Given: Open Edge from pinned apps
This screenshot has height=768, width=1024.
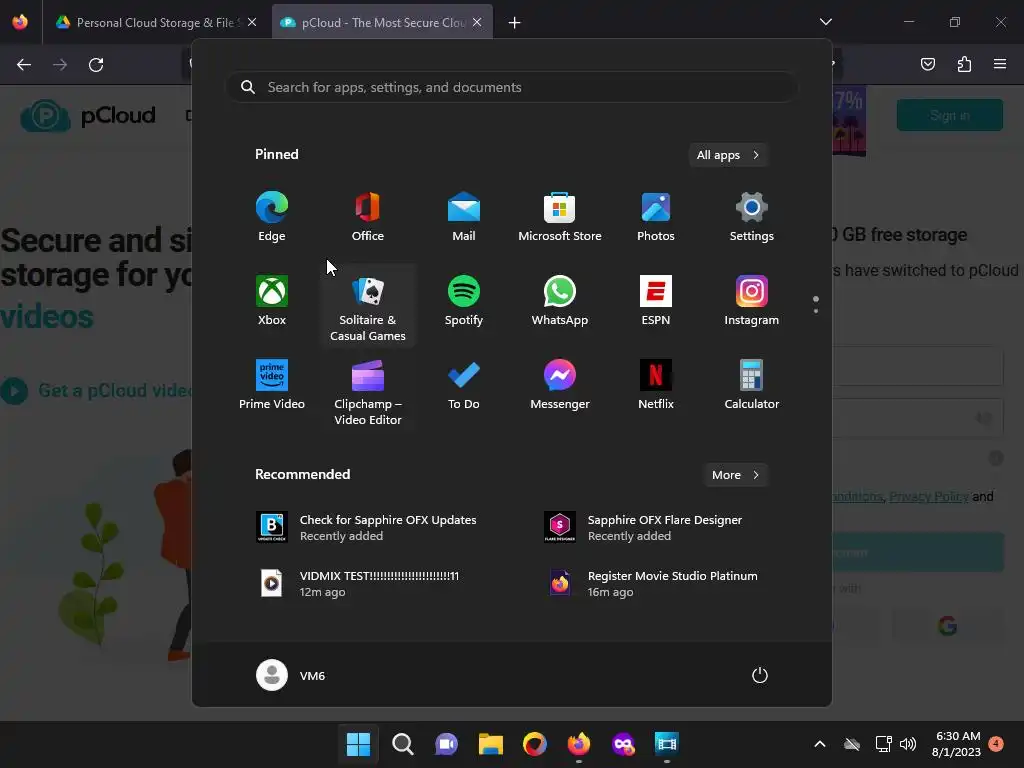Looking at the screenshot, I should (272, 217).
